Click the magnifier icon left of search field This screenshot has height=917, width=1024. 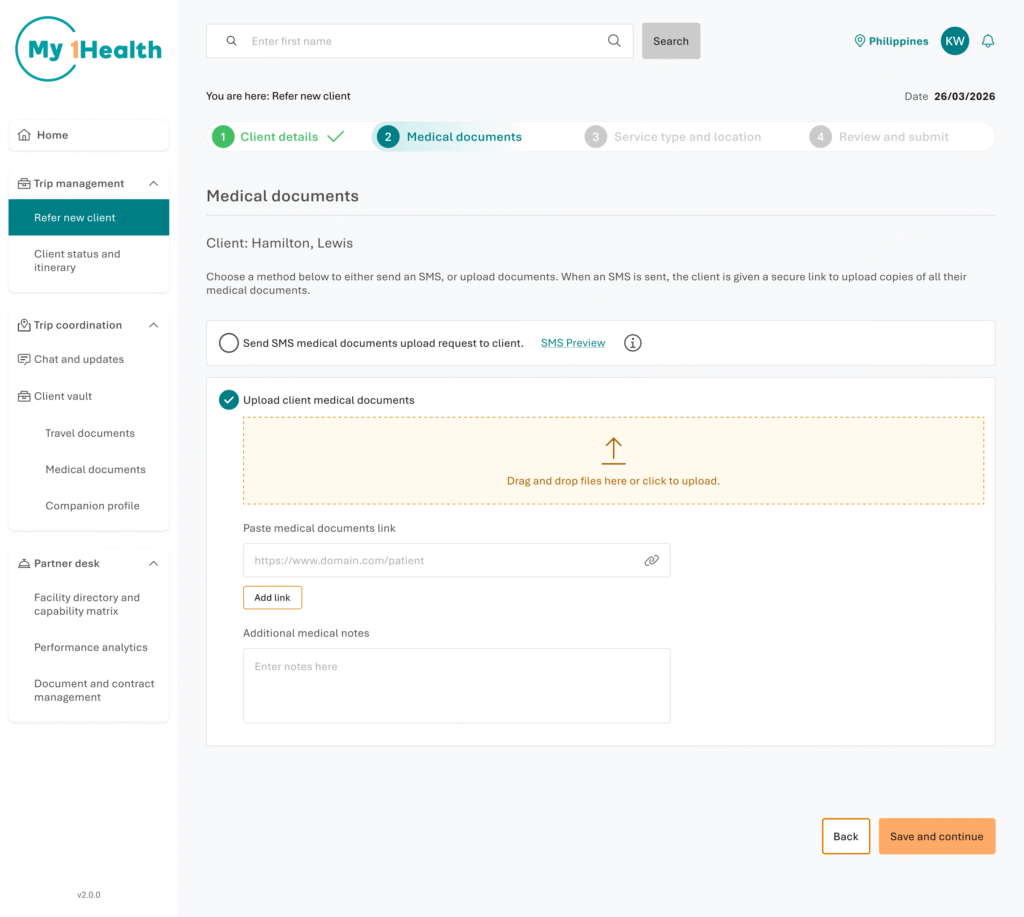231,40
